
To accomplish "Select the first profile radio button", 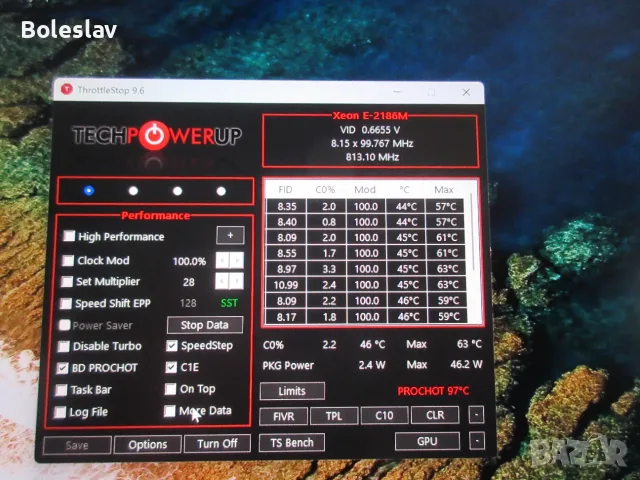I will click(x=89, y=191).
